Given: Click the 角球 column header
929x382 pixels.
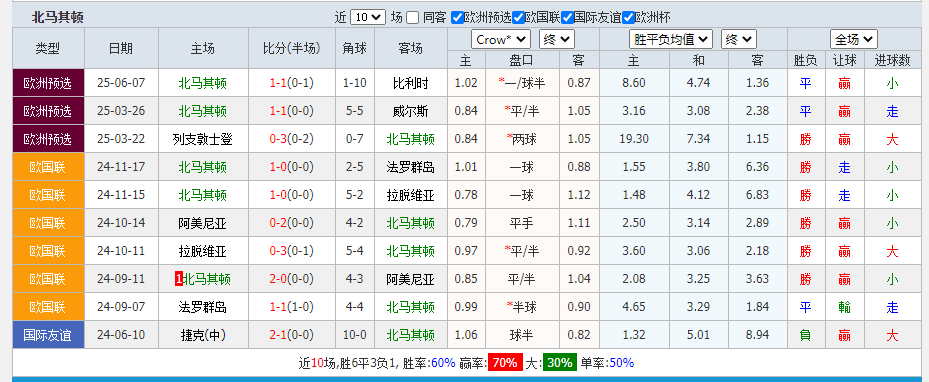Looking at the screenshot, I should tap(355, 48).
